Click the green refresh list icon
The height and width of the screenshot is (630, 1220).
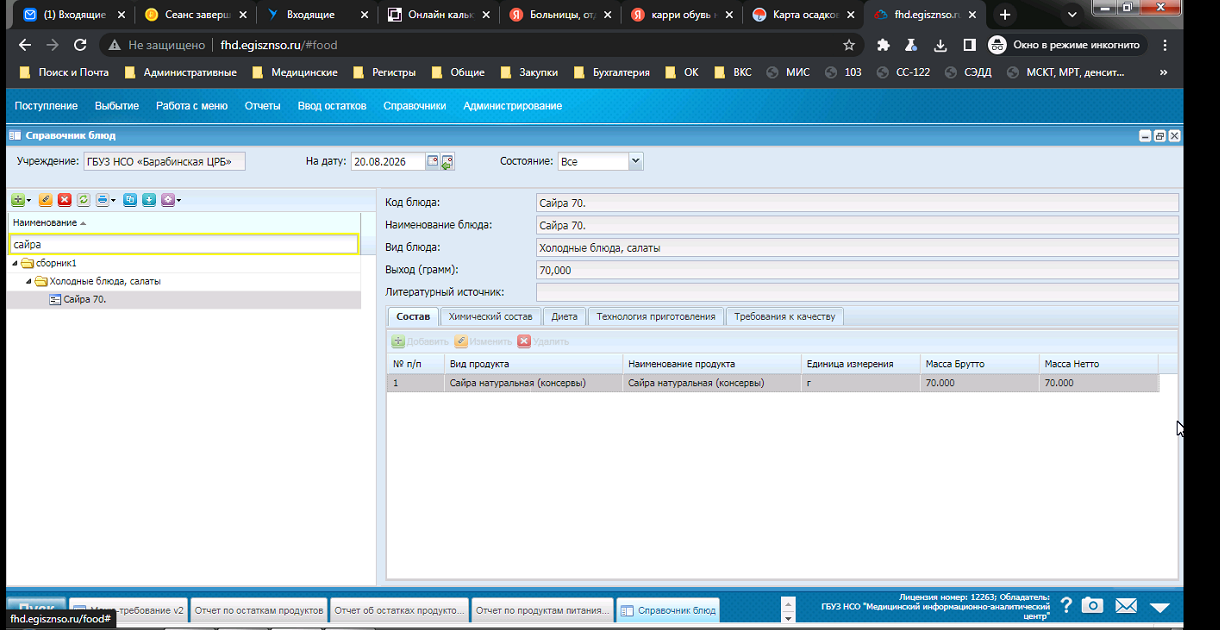pos(84,200)
